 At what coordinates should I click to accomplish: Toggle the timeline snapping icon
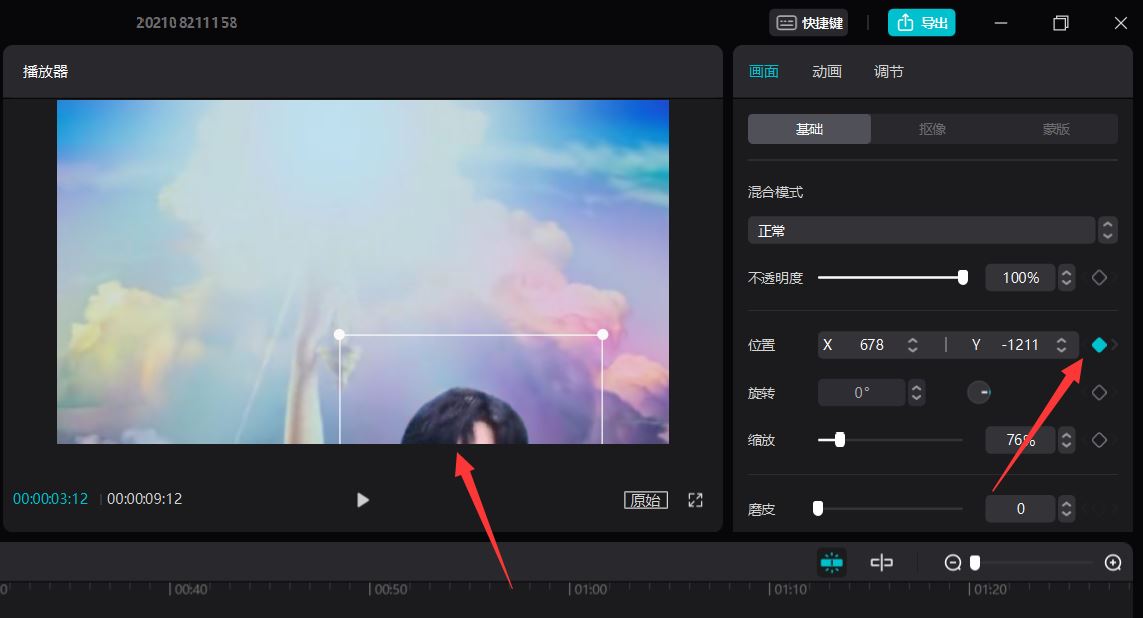click(832, 563)
